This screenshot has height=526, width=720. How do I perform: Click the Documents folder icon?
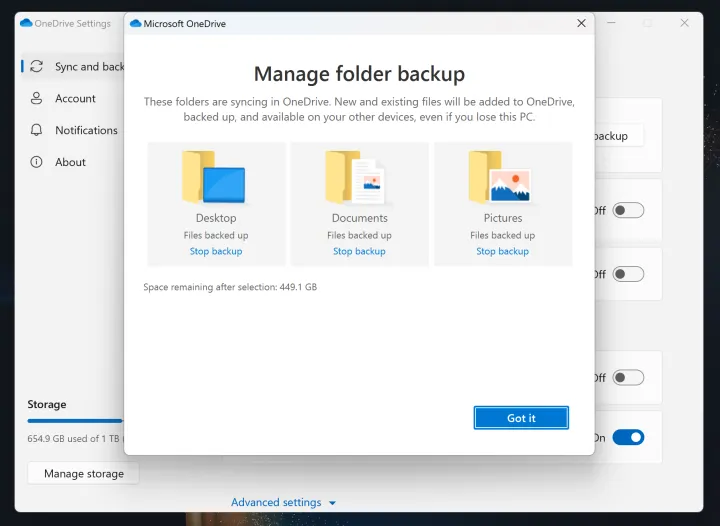point(357,178)
